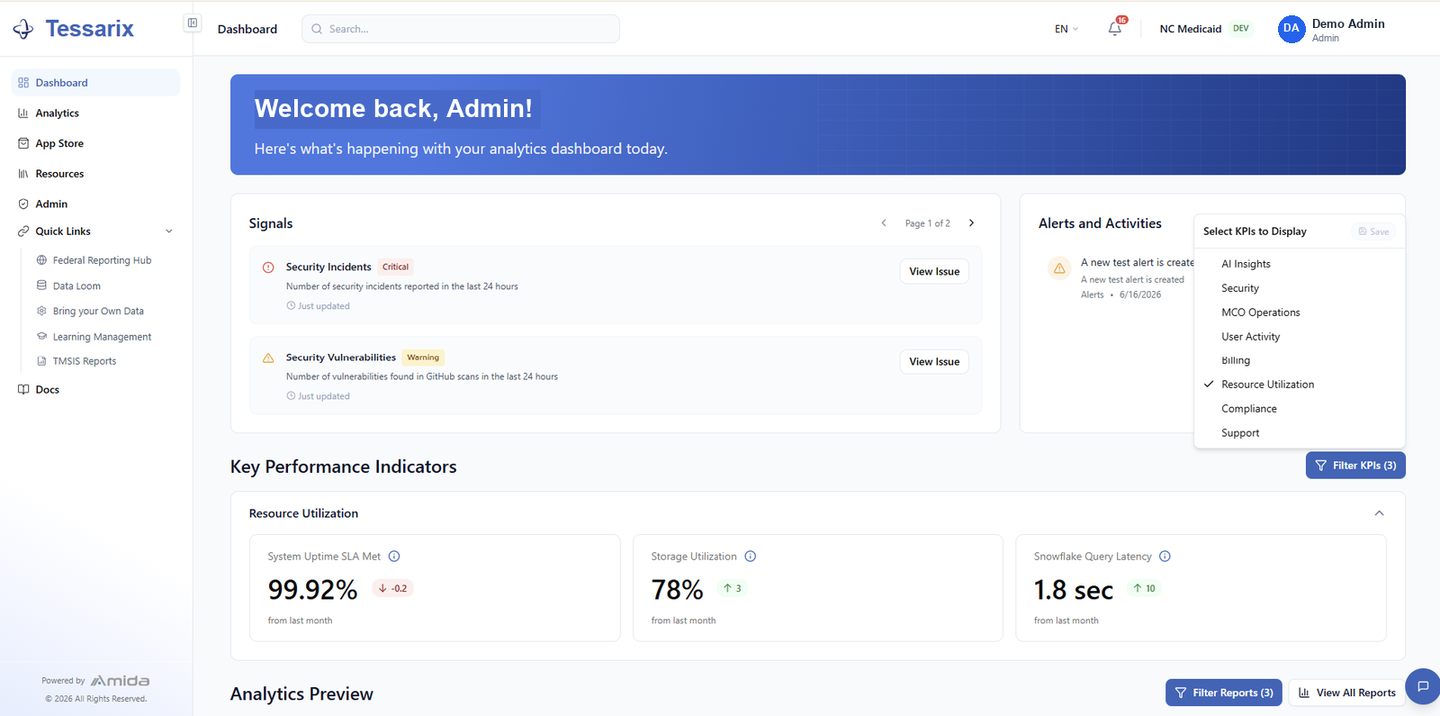Click the test alert warning icon

click(1058, 268)
